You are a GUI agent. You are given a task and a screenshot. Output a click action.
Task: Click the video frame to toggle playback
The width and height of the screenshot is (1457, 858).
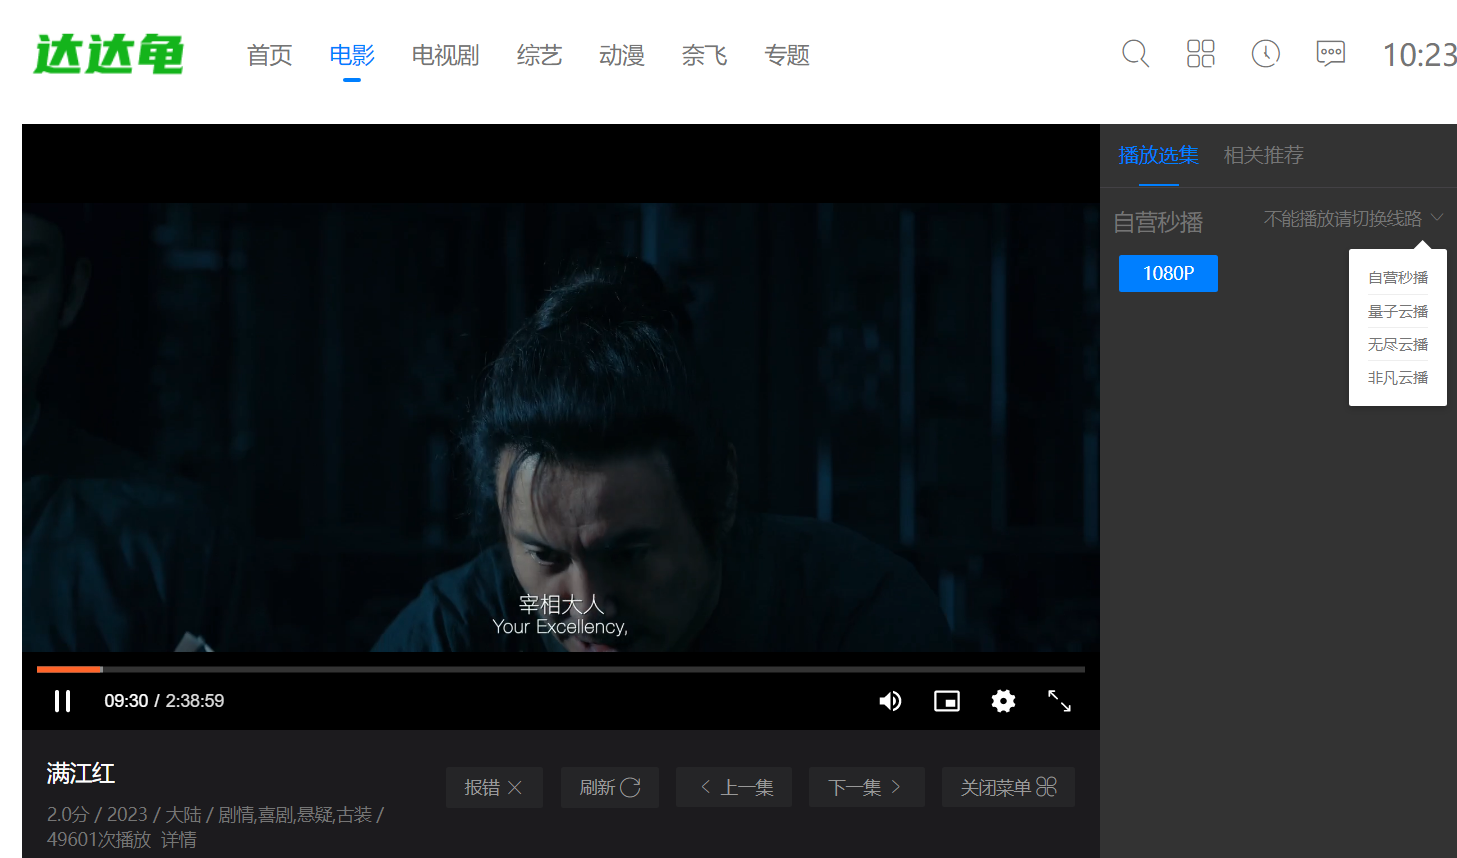561,427
